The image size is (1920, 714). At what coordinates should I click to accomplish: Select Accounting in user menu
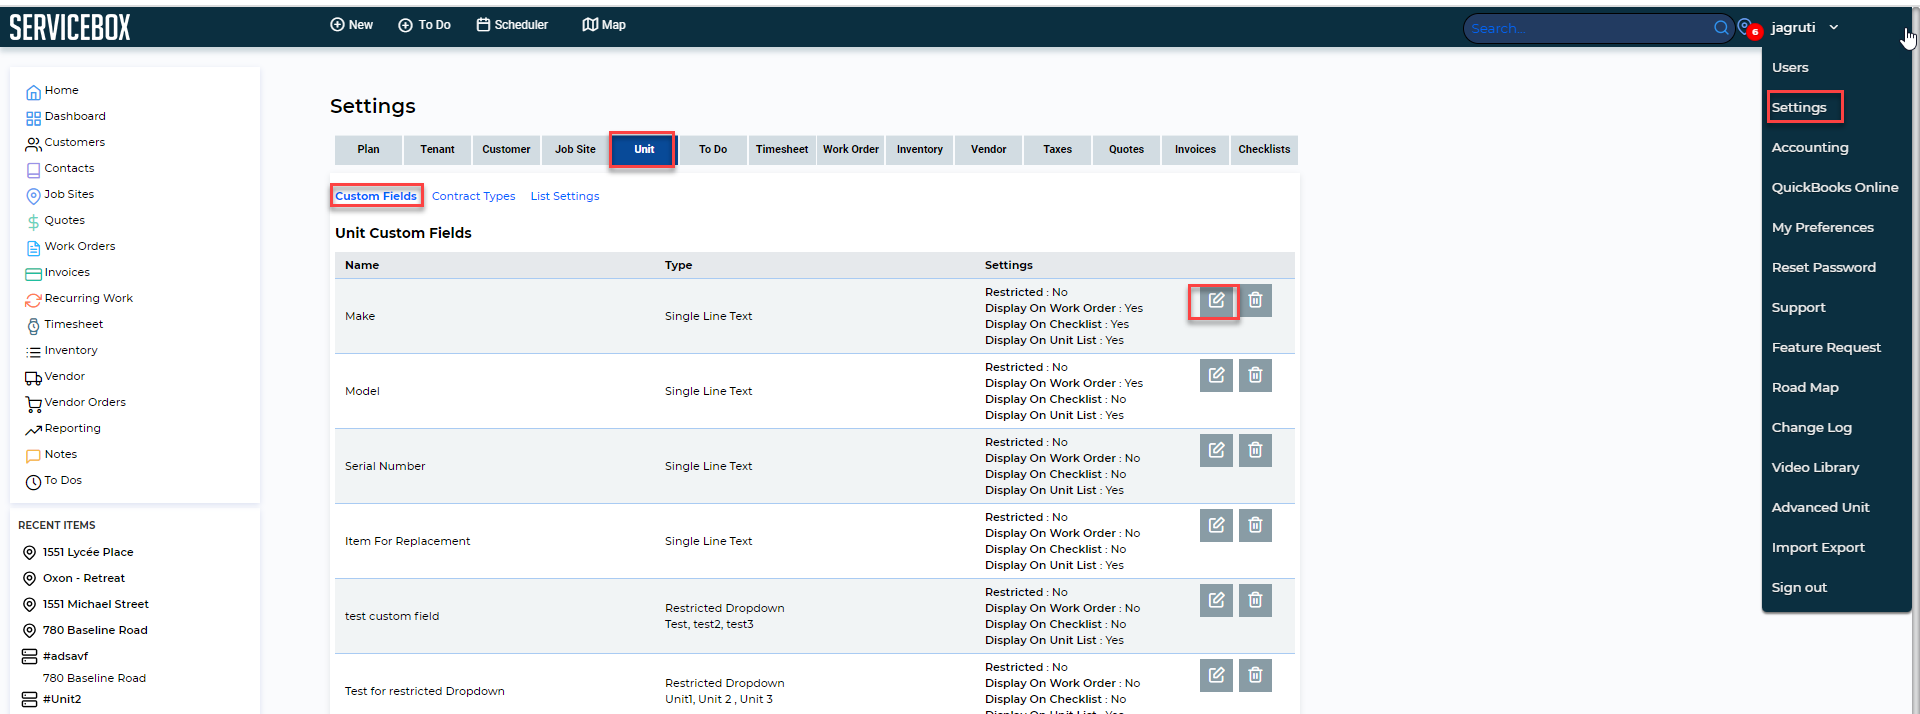click(1810, 148)
